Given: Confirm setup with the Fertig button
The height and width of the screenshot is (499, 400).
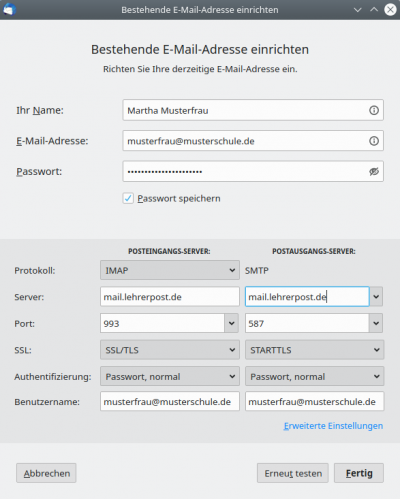Looking at the screenshot, I should point(359,473).
